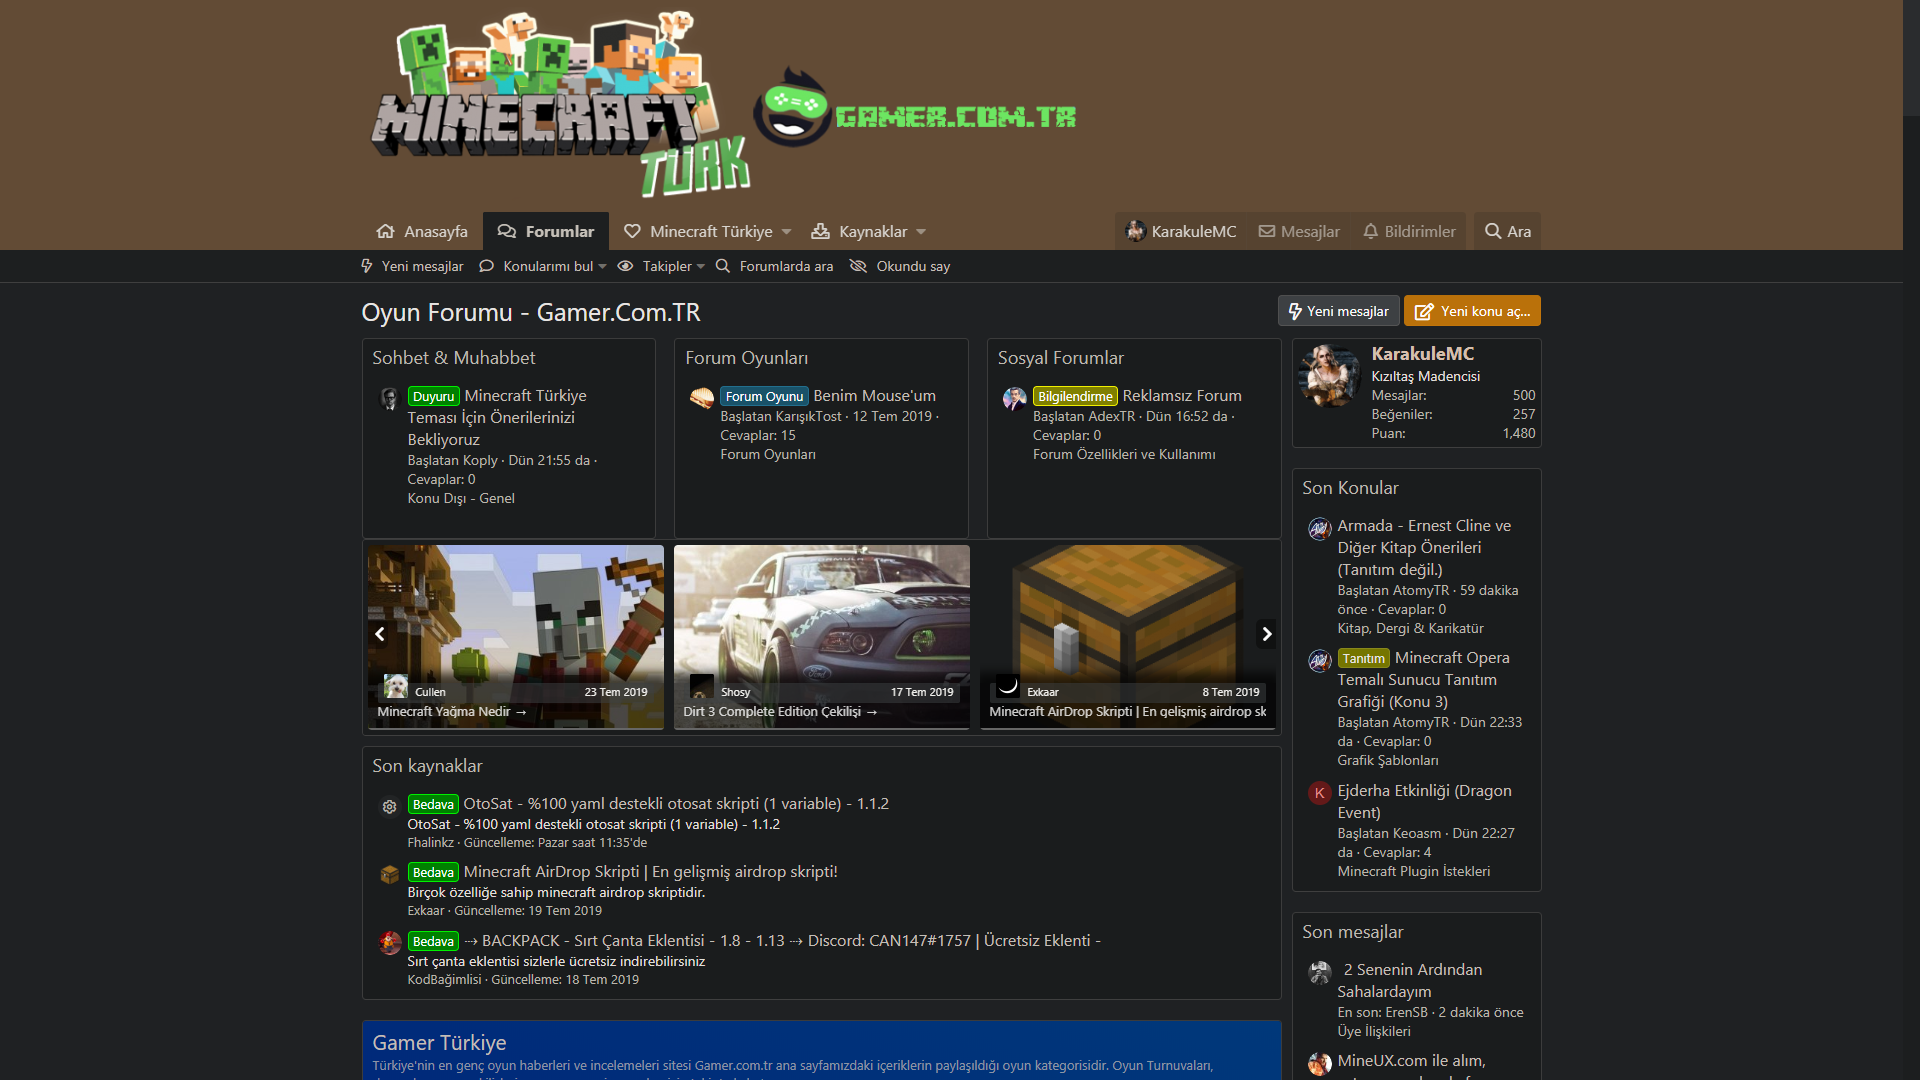Expand Kaynaklar menu arrow
Image resolution: width=1920 pixels, height=1080 pixels.
[921, 232]
